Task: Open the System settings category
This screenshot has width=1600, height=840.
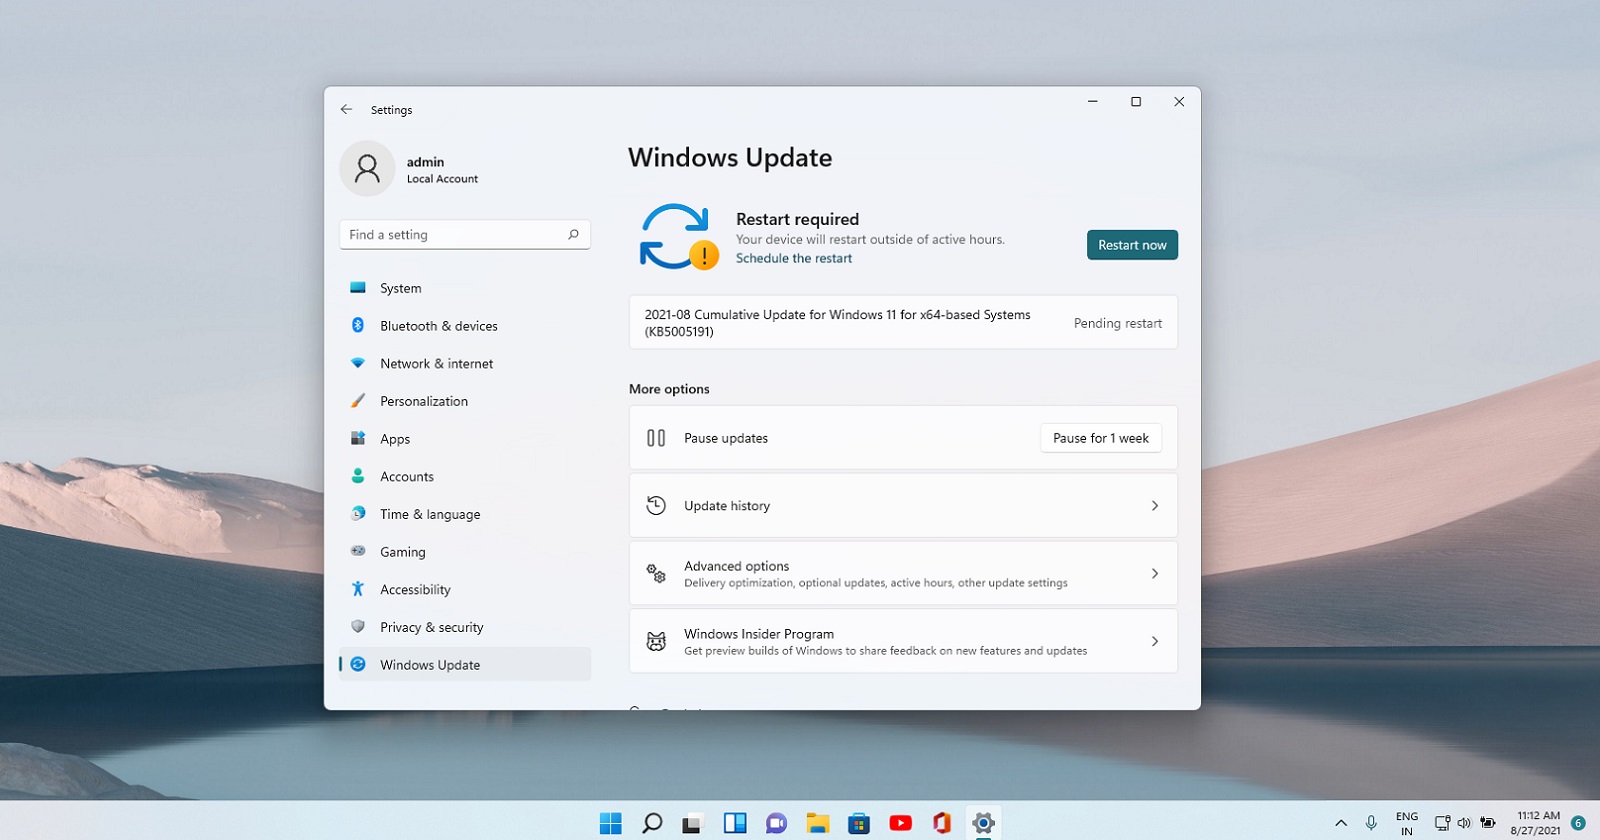Action: click(465, 288)
